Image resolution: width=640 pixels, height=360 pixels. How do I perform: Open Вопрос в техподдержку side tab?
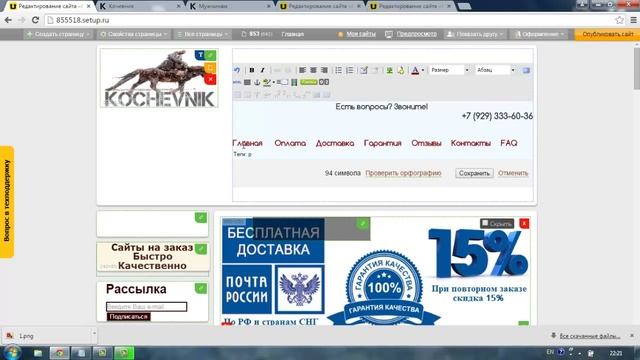7,202
